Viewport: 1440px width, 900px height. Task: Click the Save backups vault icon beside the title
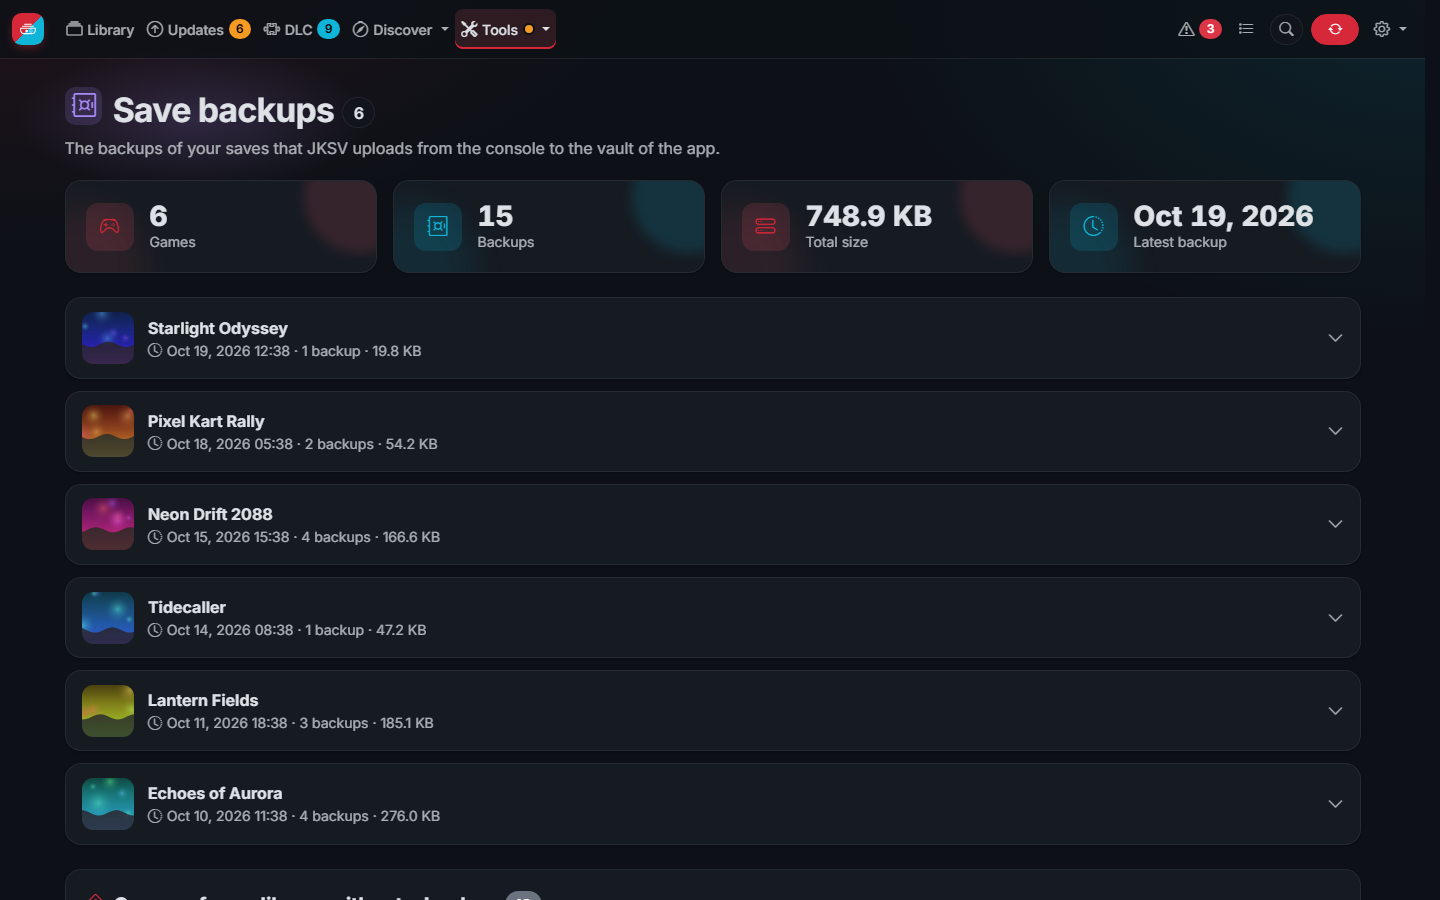click(x=84, y=106)
